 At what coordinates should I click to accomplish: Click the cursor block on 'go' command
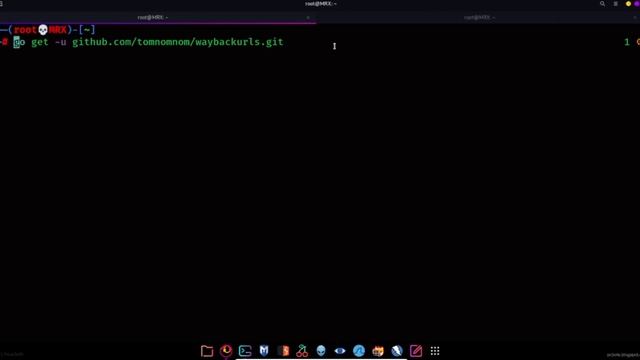[x=17, y=42]
